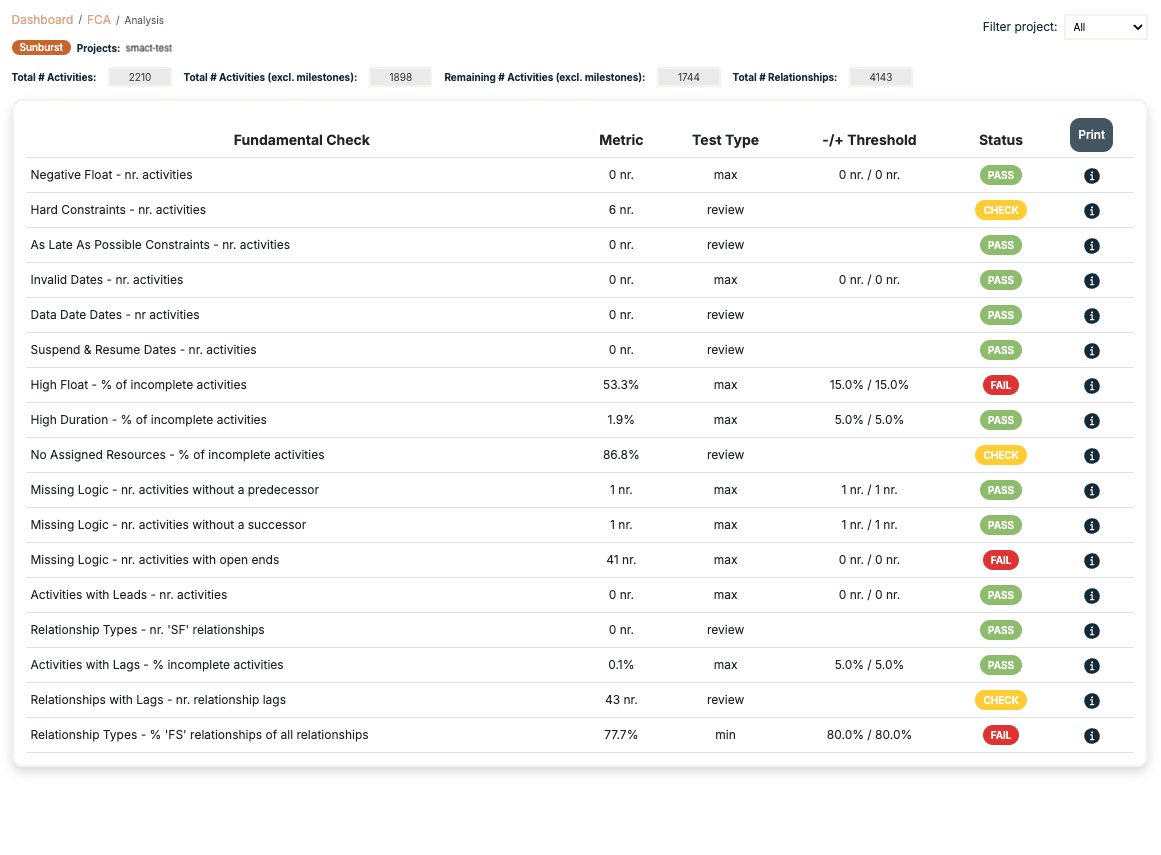Click info icon for Invalid Dates row
Viewport: 1161px width, 855px height.
pyautogui.click(x=1091, y=281)
